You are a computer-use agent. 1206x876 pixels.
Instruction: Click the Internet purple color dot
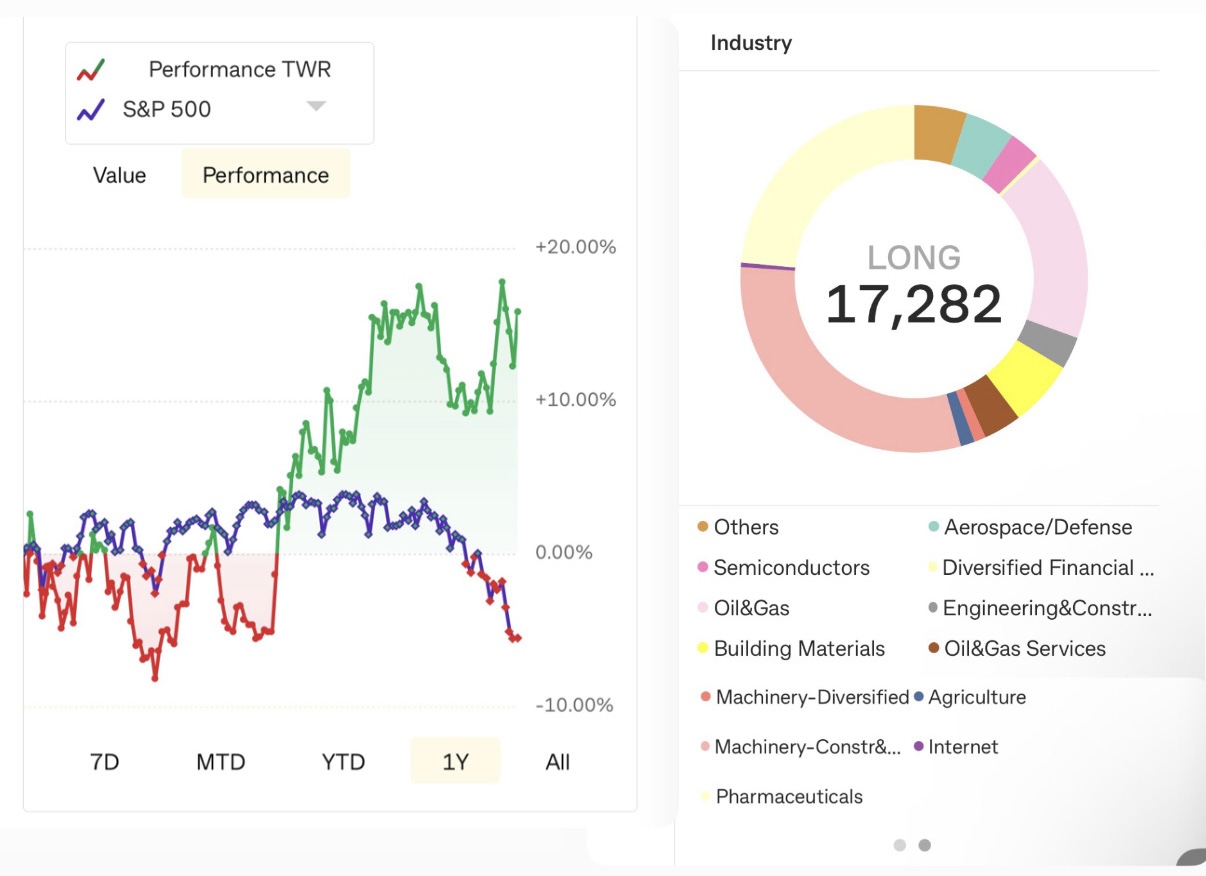pyautogui.click(x=919, y=747)
